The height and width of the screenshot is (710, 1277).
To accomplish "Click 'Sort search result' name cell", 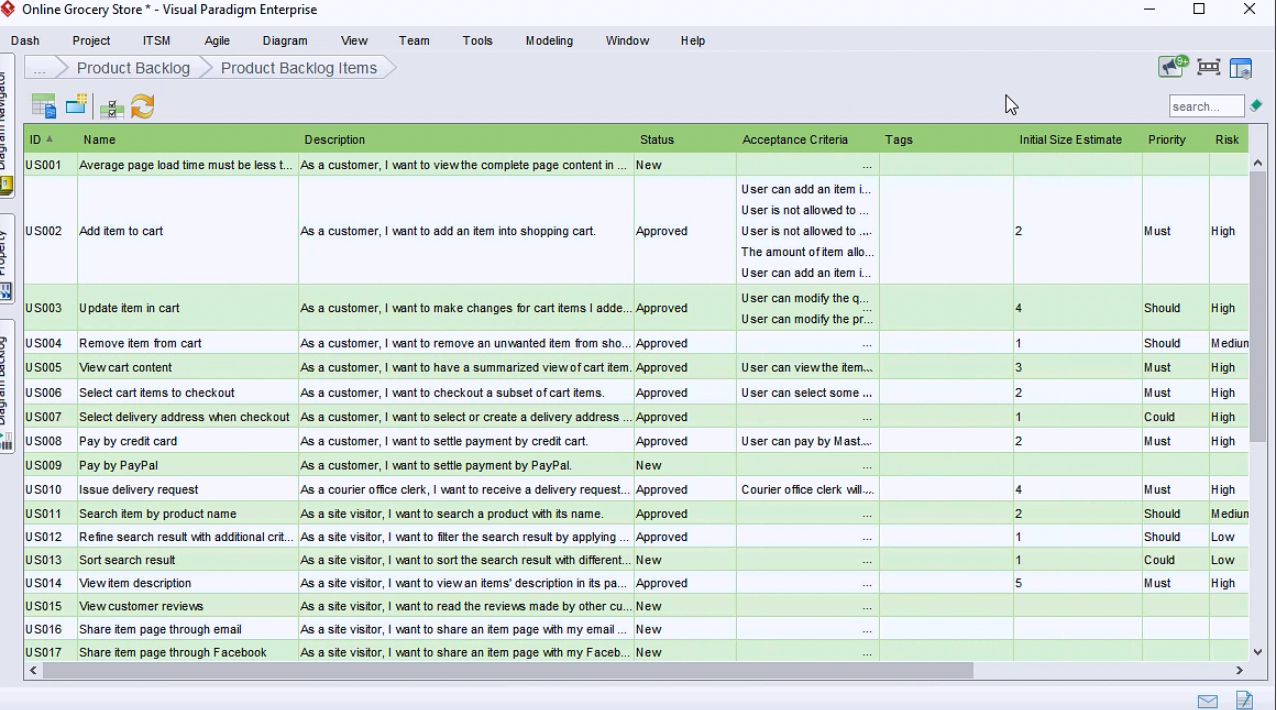I will pyautogui.click(x=188, y=560).
